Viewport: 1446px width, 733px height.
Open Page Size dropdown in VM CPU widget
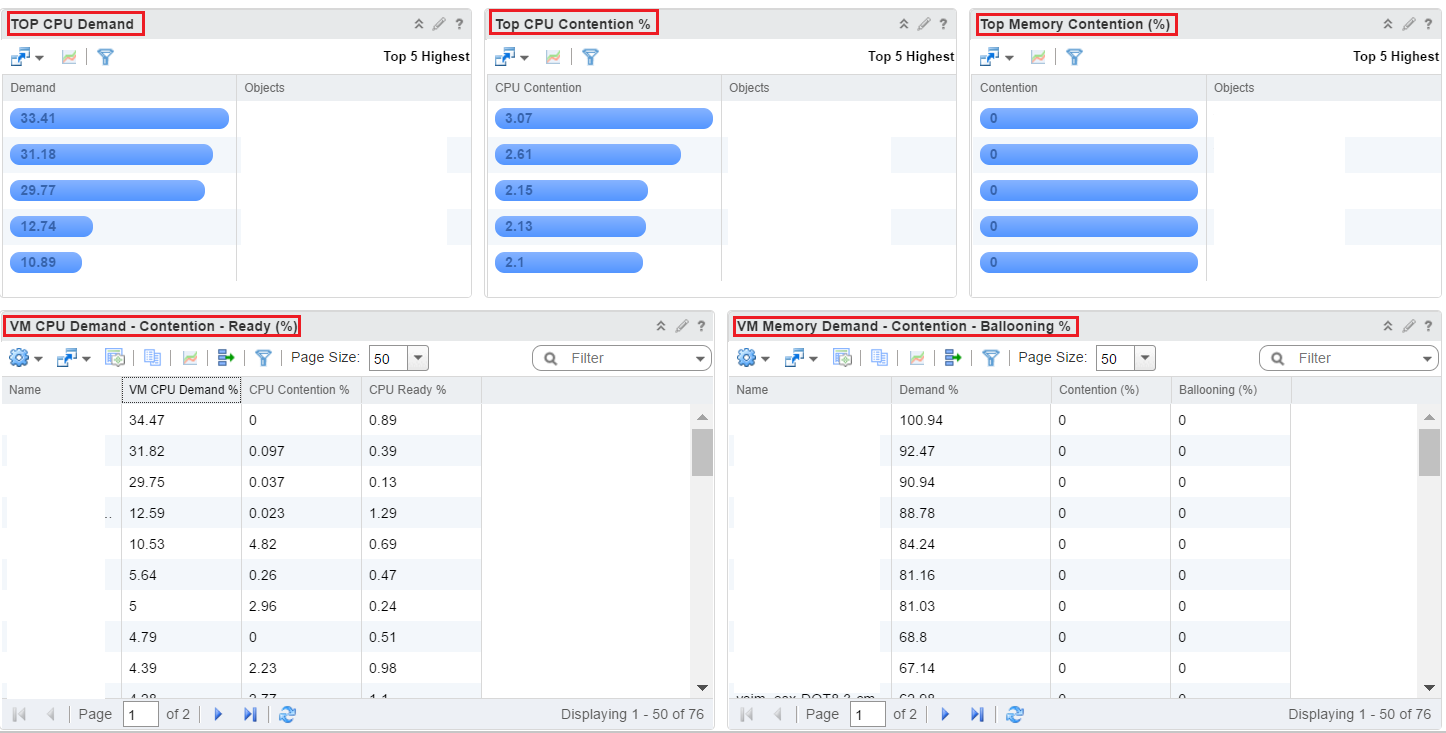click(417, 358)
